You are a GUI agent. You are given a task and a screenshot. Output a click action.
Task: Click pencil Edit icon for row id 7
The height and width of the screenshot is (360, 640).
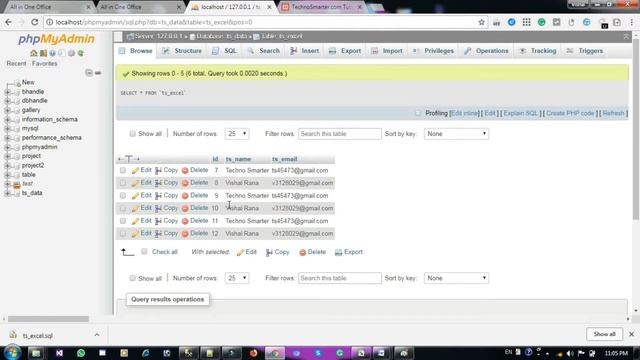pos(136,170)
